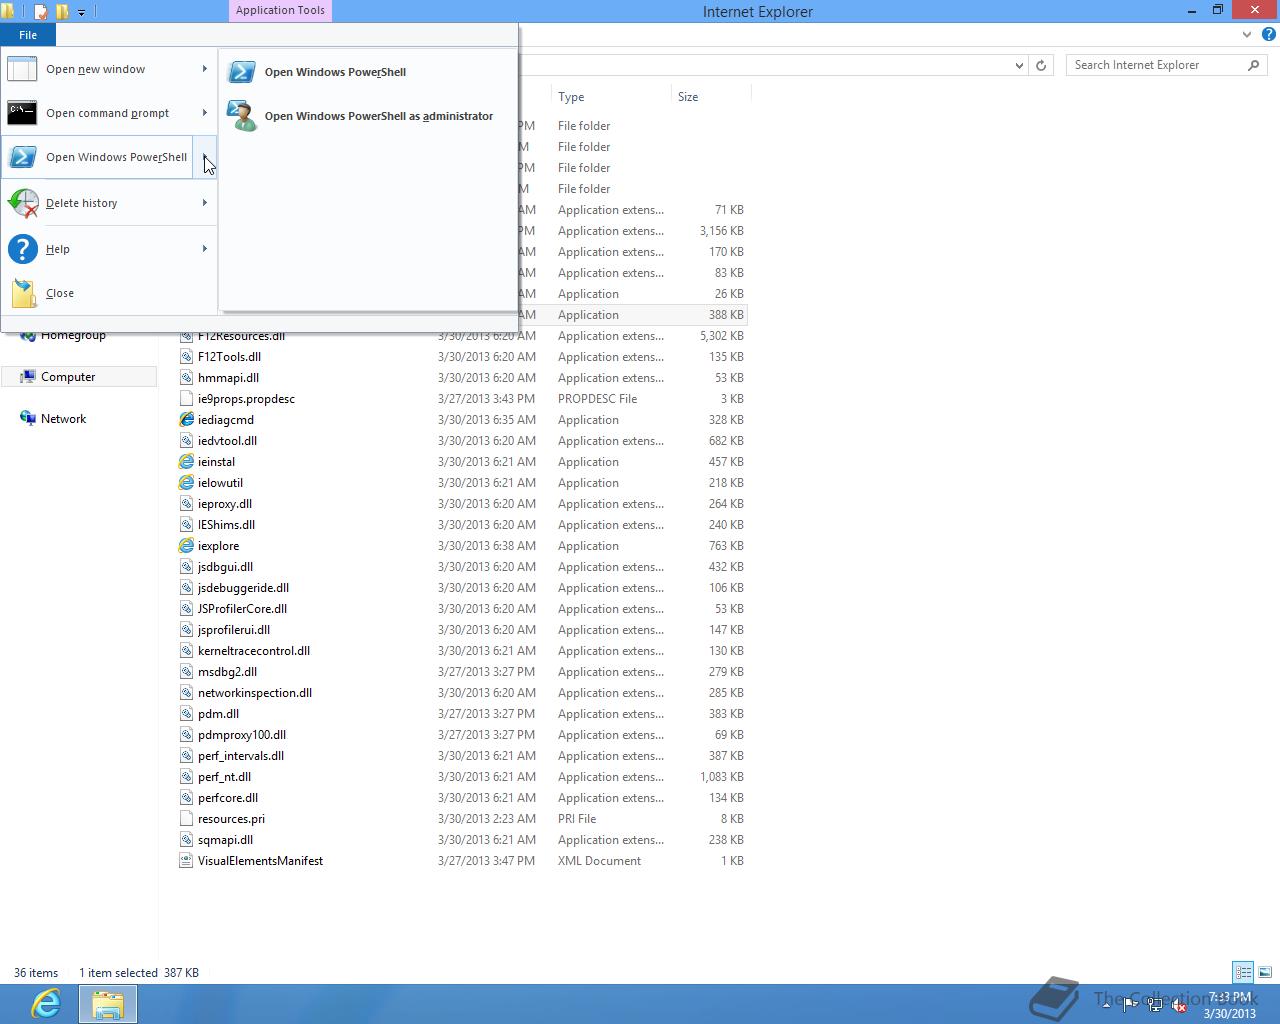1280x1024 pixels.
Task: Switch to details view layout icon
Action: coord(1243,972)
